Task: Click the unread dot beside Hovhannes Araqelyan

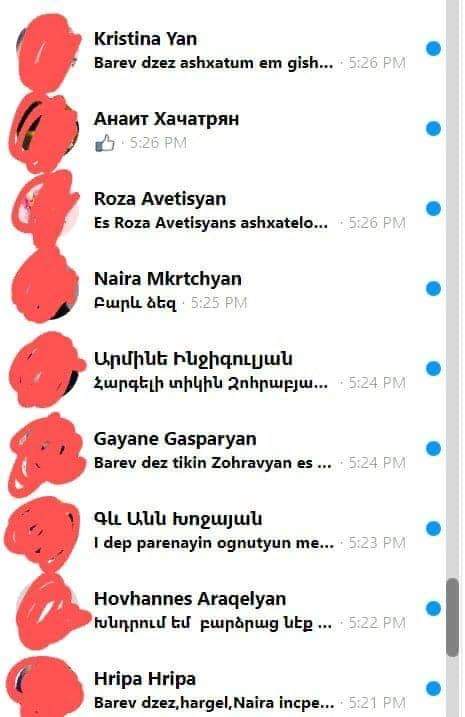Action: pos(433,609)
